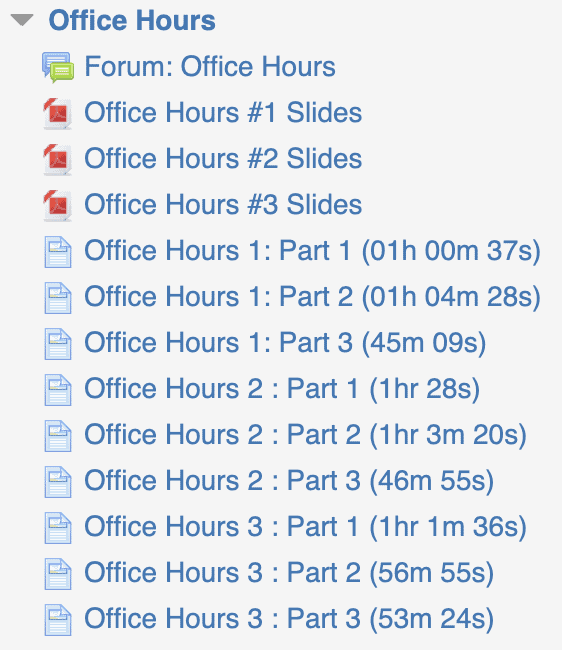
Task: Click PDF icon for Office Hours #2 Slides
Action: pyautogui.click(x=58, y=160)
